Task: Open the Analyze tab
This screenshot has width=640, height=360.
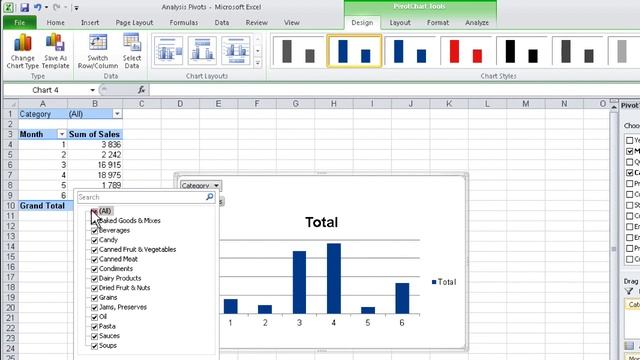Action: [477, 23]
